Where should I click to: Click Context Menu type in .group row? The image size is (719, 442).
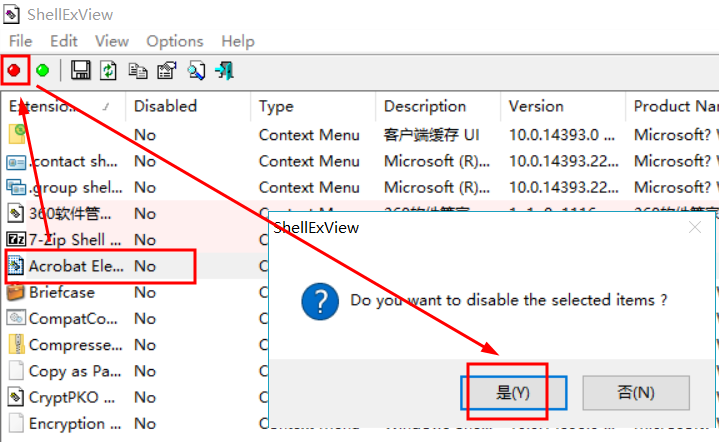[310, 188]
